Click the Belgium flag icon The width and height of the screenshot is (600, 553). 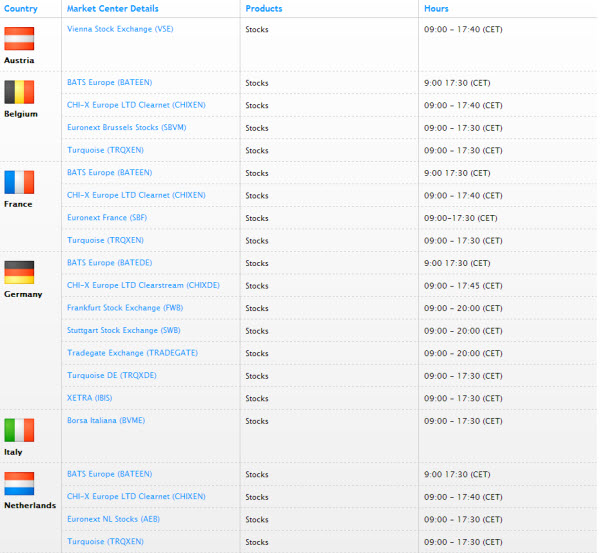(19, 93)
